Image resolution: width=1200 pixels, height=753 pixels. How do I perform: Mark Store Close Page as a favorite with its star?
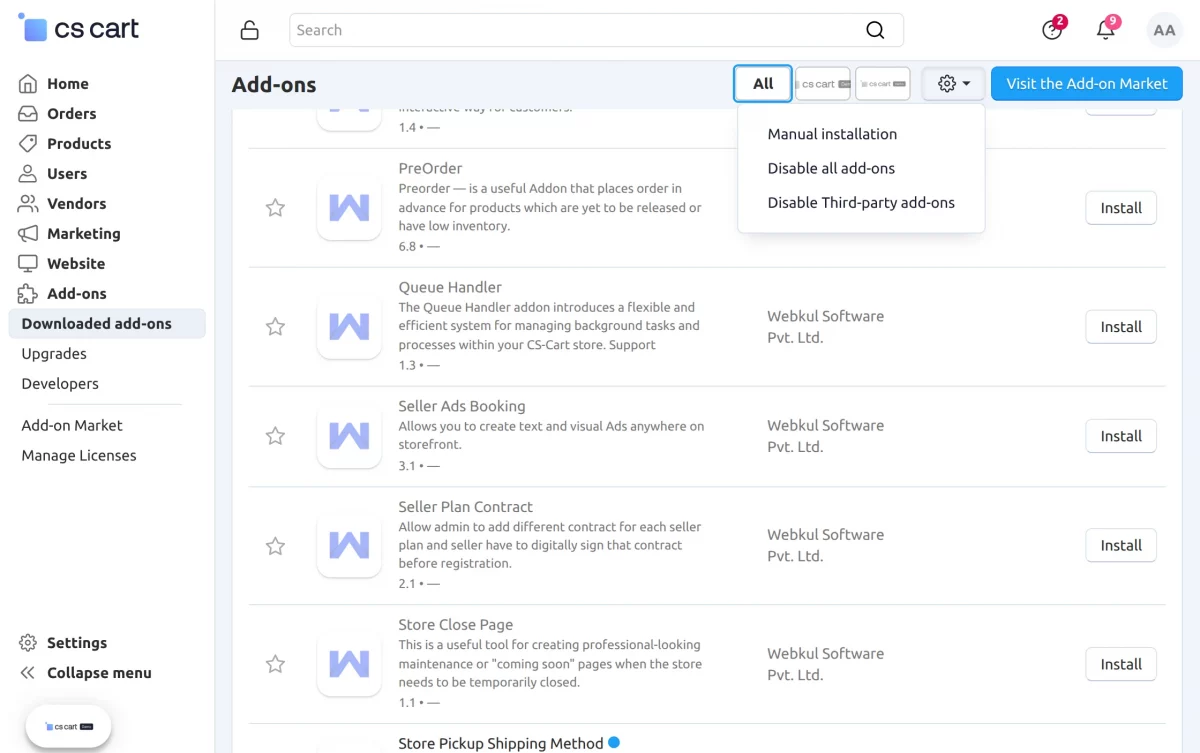point(275,664)
